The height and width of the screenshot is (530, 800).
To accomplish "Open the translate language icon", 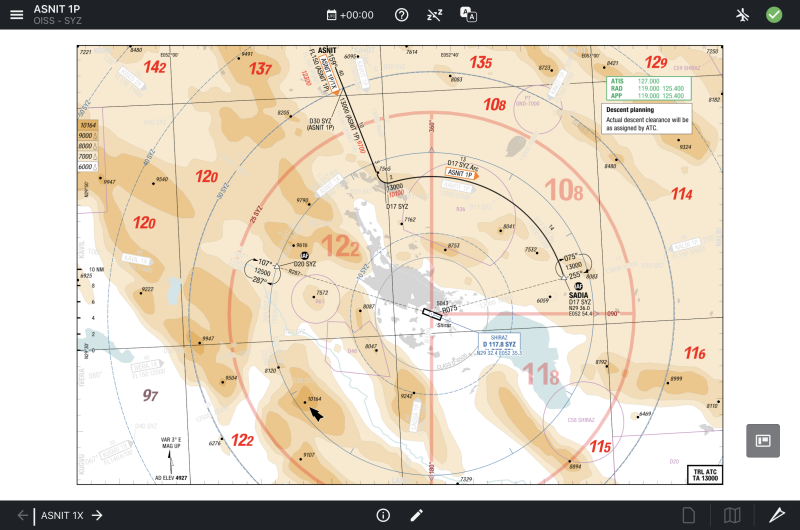I will pyautogui.click(x=468, y=14).
